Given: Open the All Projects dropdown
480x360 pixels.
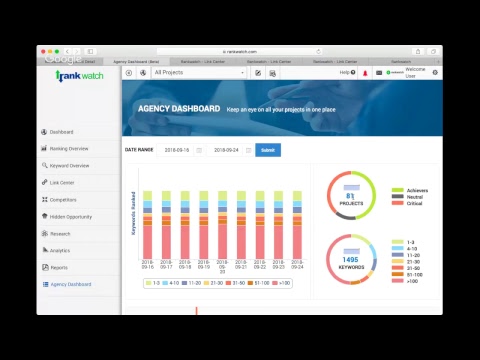Looking at the screenshot, I should point(199,72).
